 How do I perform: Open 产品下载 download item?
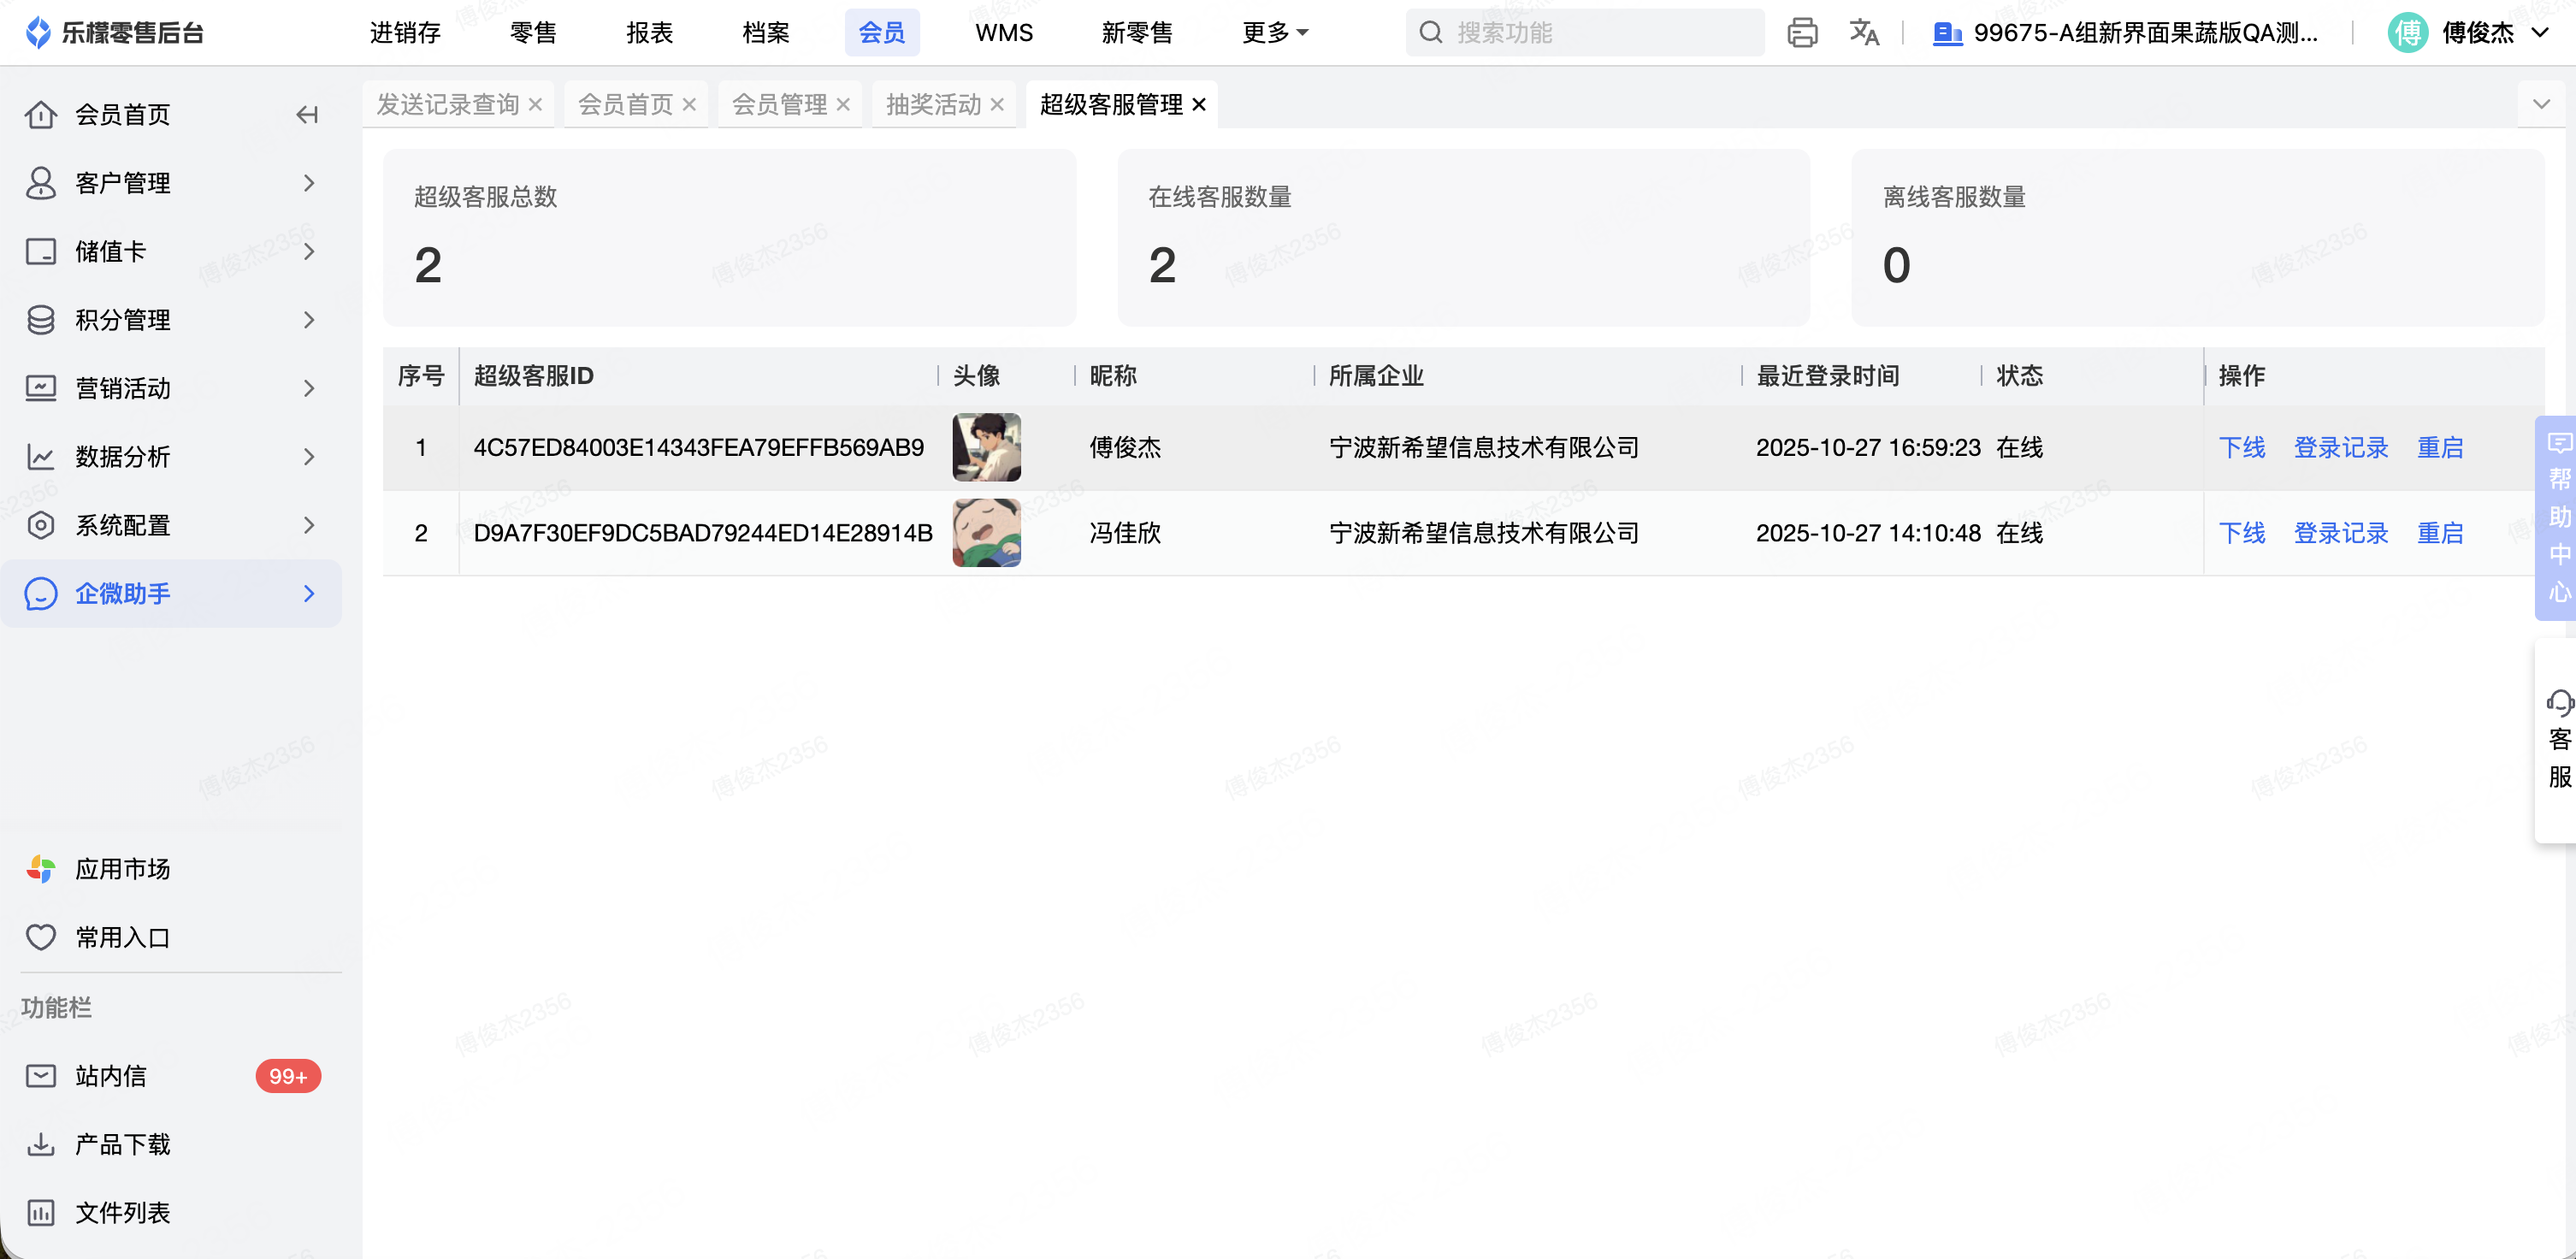point(122,1144)
